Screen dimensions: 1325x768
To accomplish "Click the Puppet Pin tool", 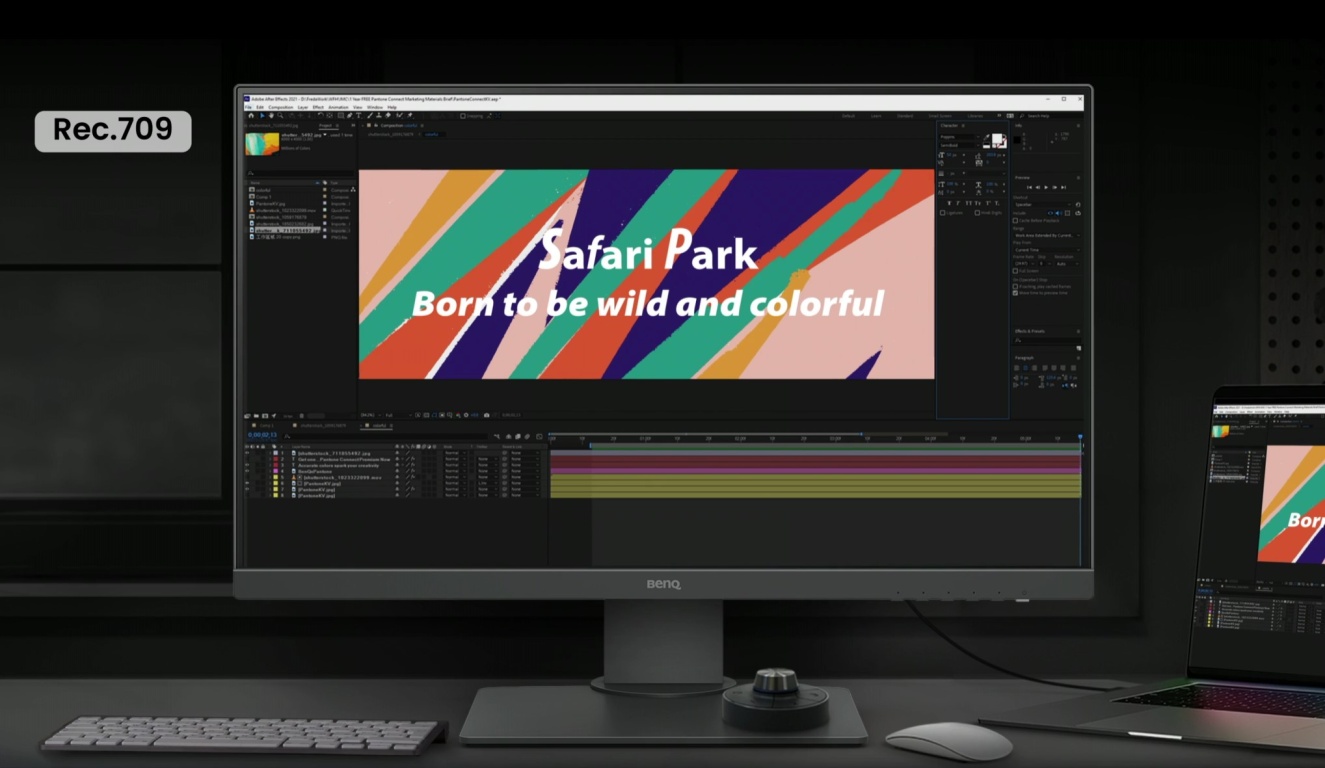I will 409,116.
